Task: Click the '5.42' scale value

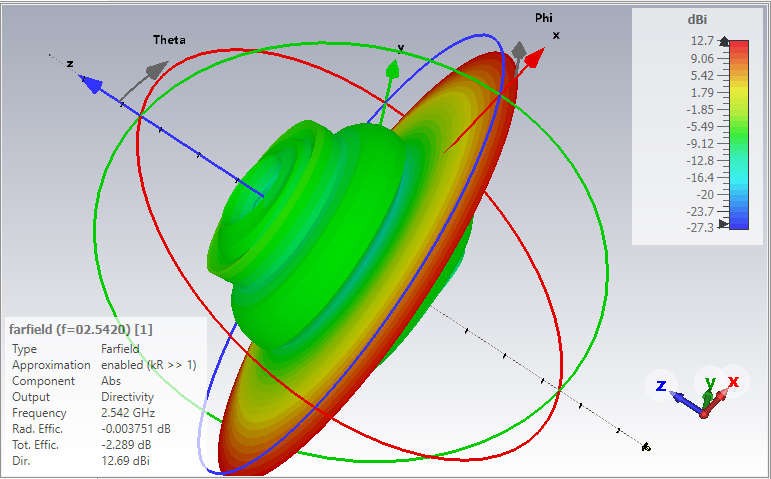Action: click(x=702, y=75)
